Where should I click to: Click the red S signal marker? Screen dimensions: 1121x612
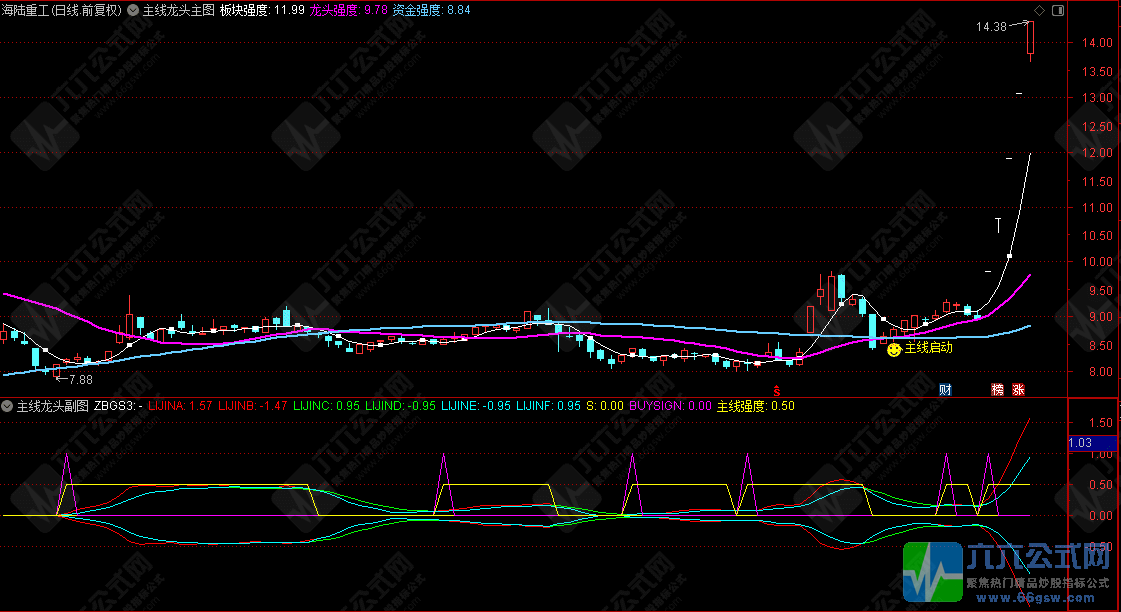pyautogui.click(x=776, y=389)
